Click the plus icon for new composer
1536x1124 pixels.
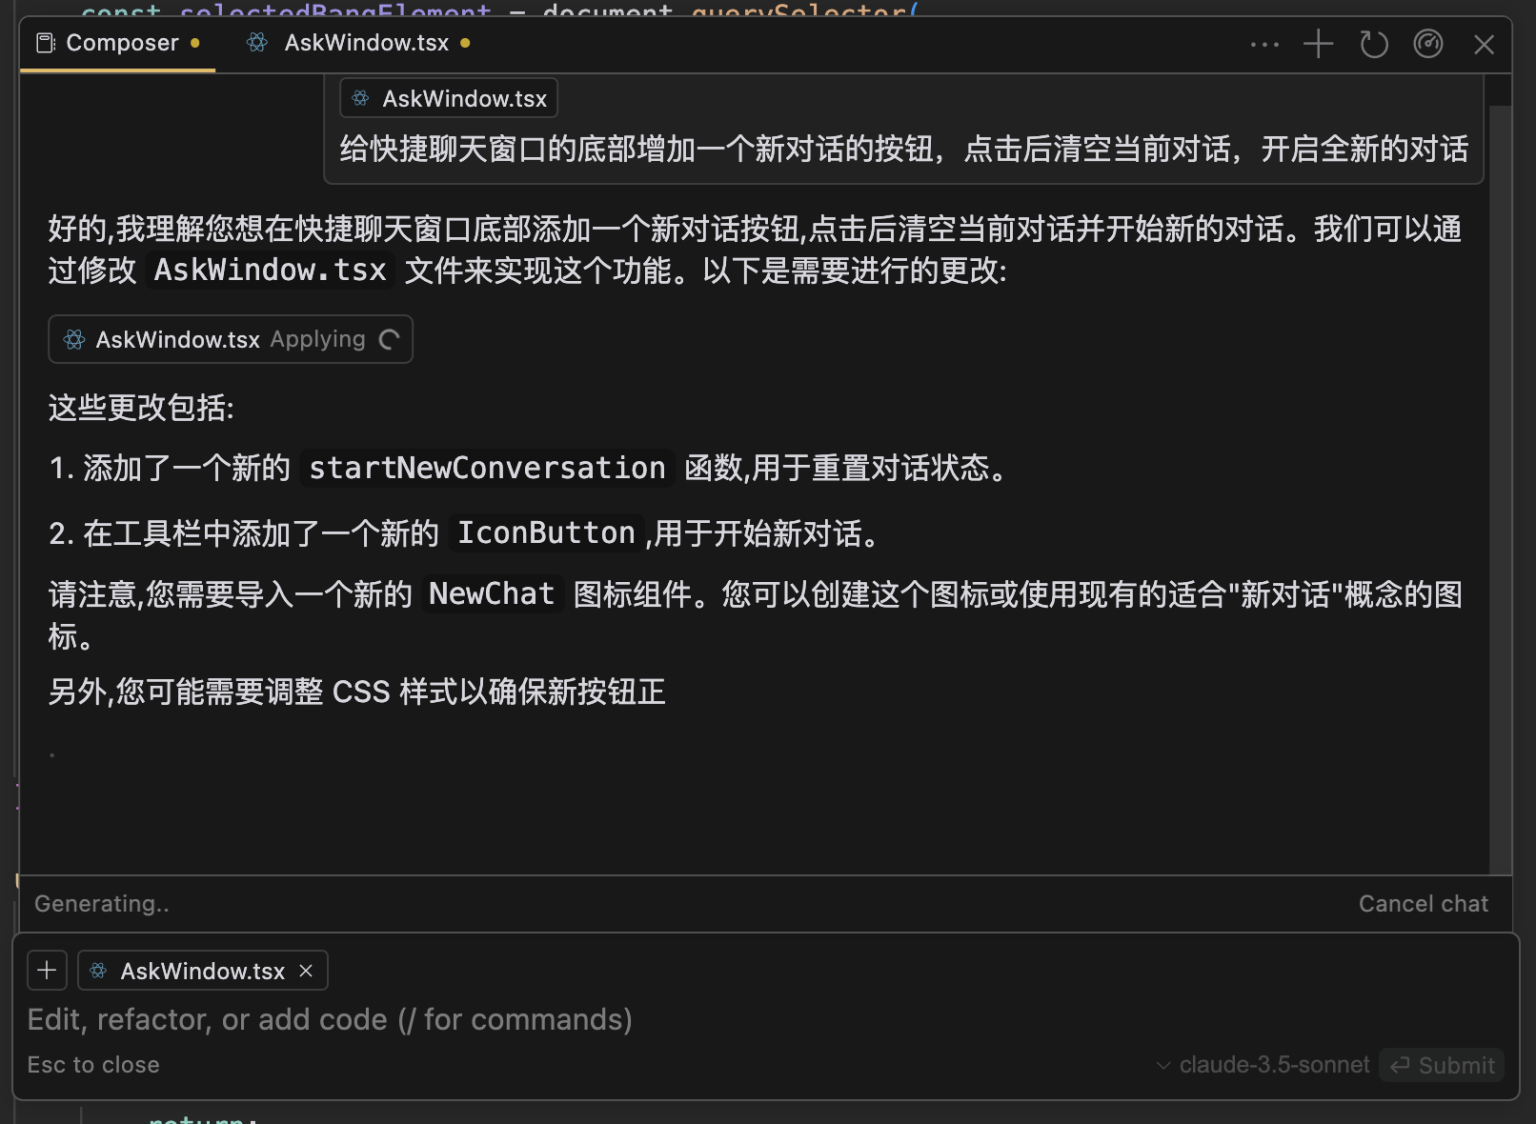[x=1318, y=44]
